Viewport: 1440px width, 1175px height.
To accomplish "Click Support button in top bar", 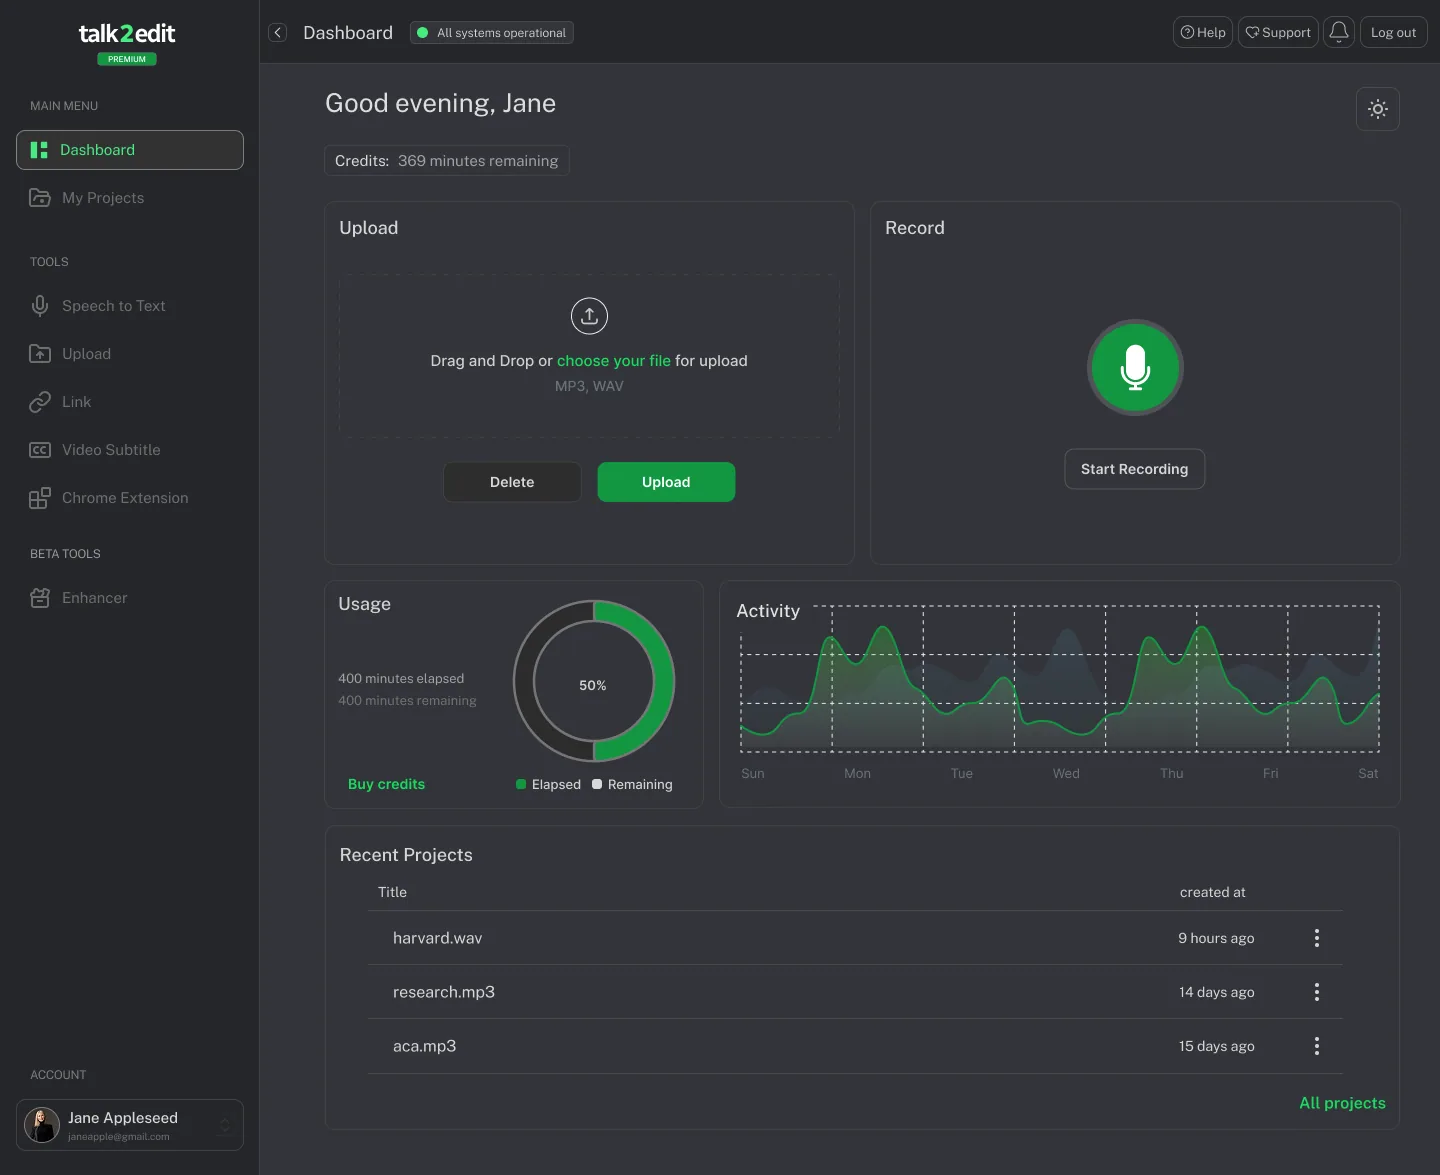I will [1278, 32].
